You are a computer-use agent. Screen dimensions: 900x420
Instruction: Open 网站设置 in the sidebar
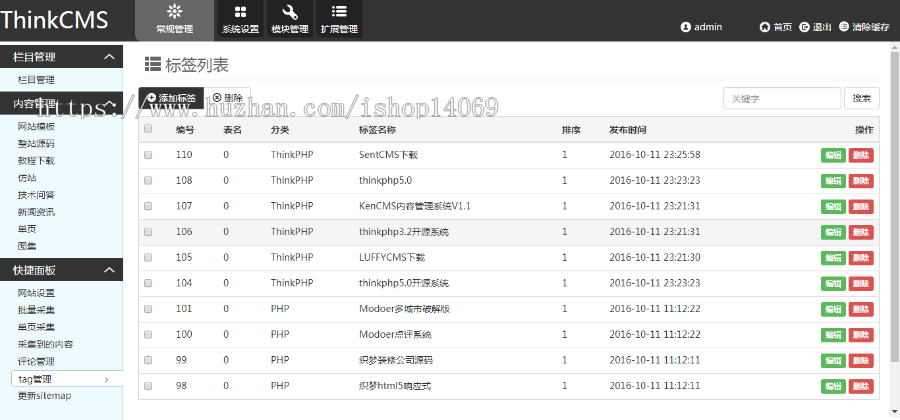[x=36, y=293]
